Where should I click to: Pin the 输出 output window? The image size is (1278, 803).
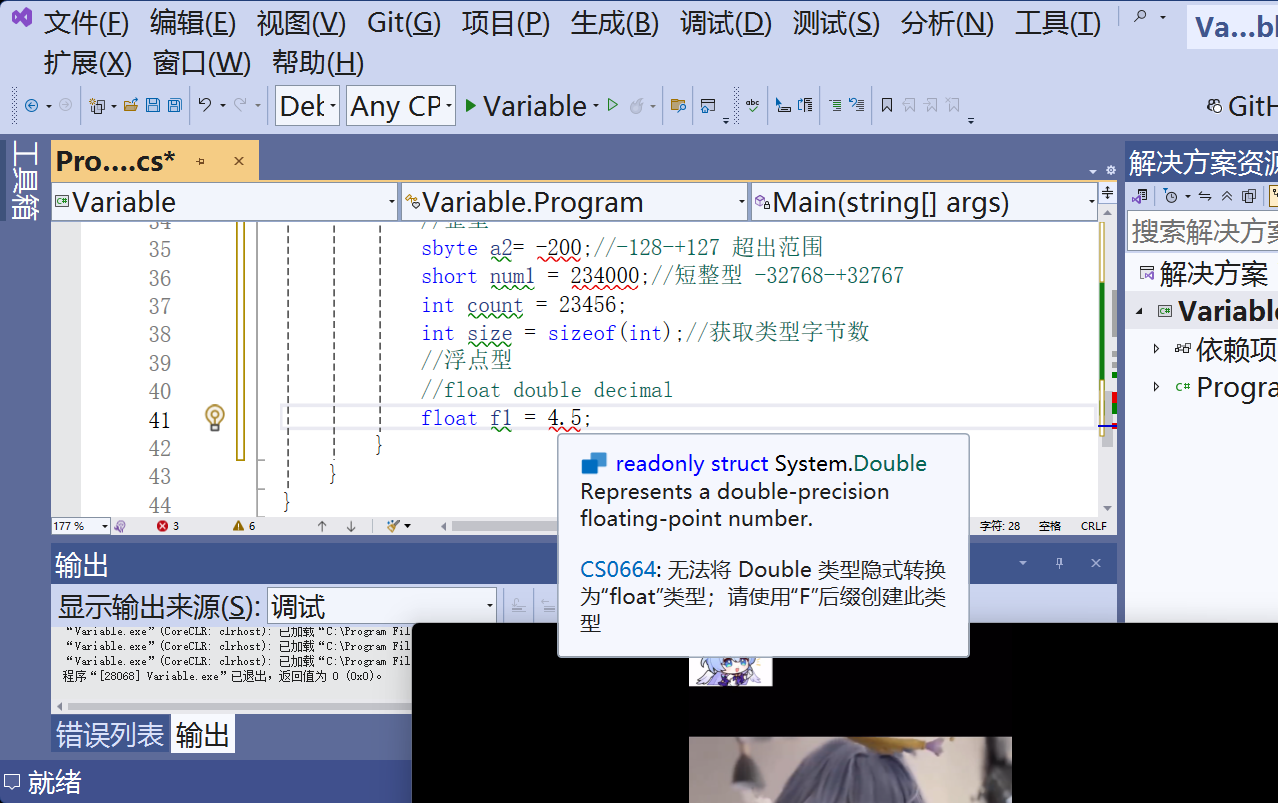tap(1059, 563)
